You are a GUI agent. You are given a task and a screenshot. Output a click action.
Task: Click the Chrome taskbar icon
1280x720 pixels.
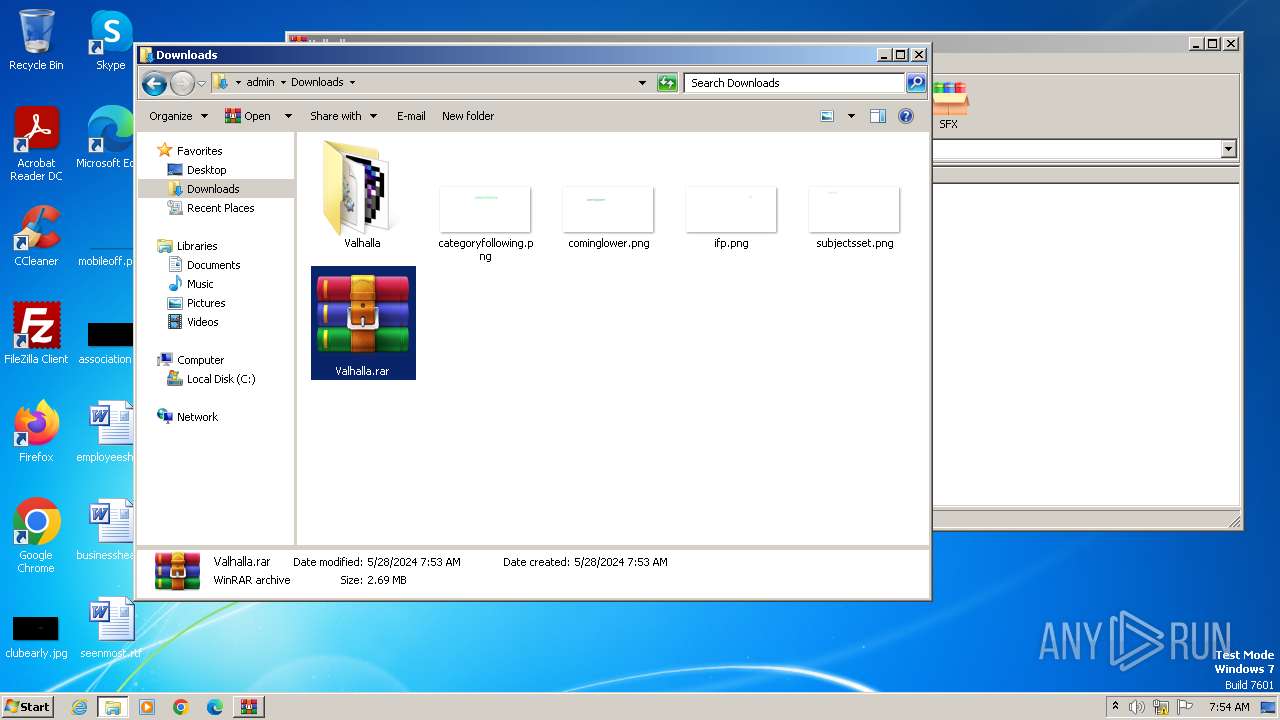tap(180, 707)
